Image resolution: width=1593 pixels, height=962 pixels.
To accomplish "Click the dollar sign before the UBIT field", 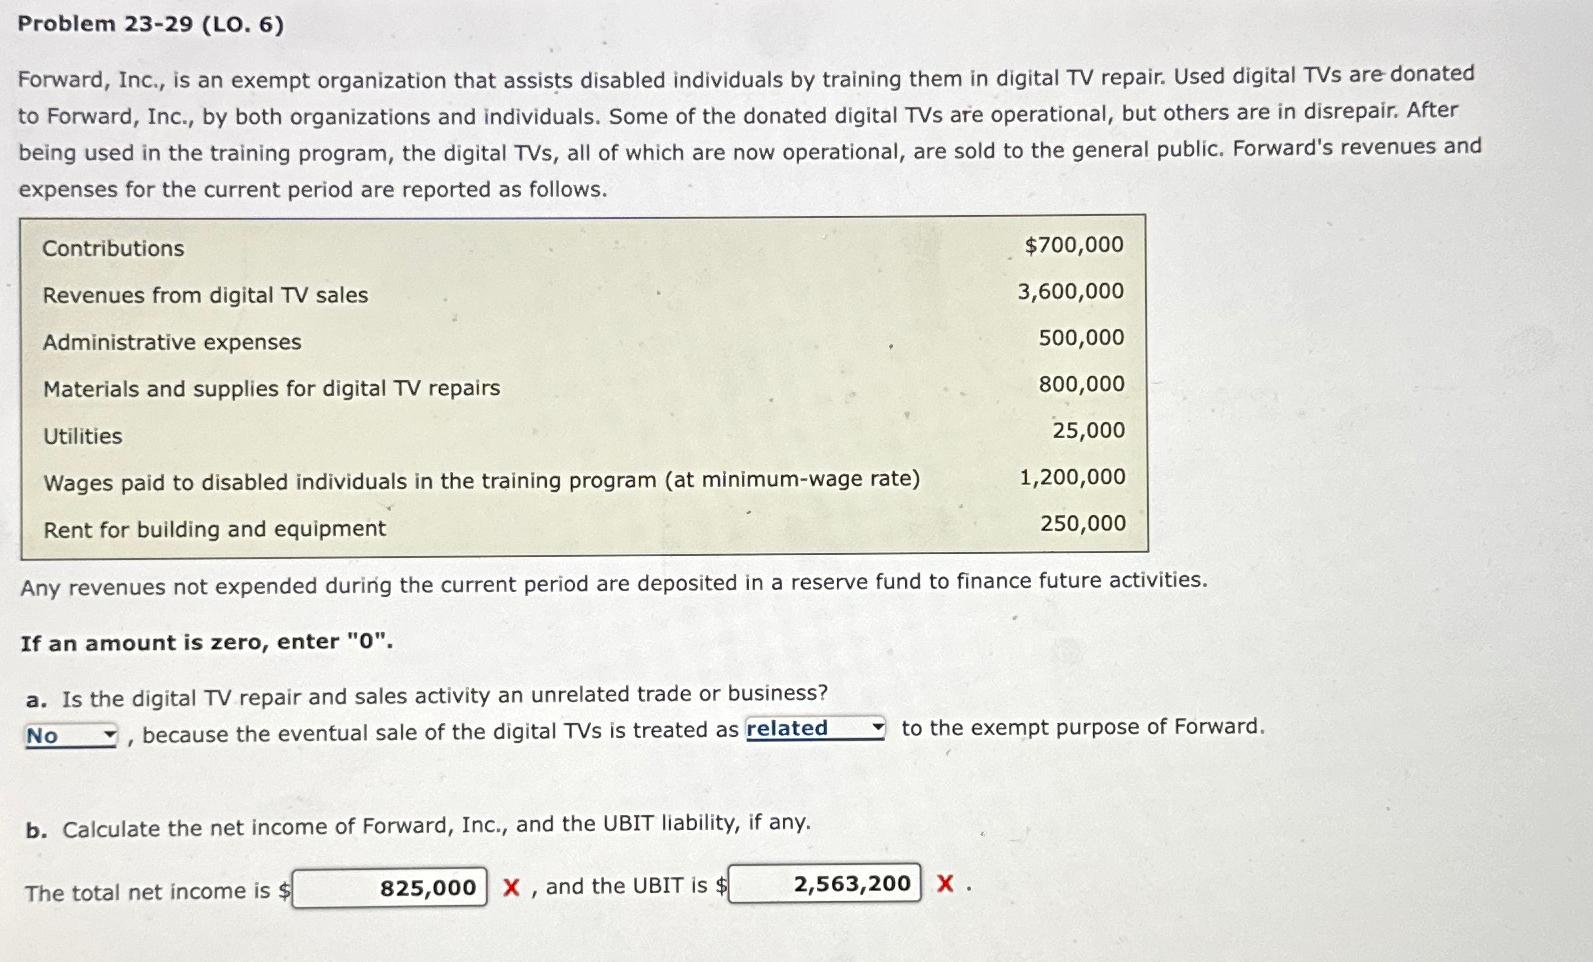I will [721, 885].
